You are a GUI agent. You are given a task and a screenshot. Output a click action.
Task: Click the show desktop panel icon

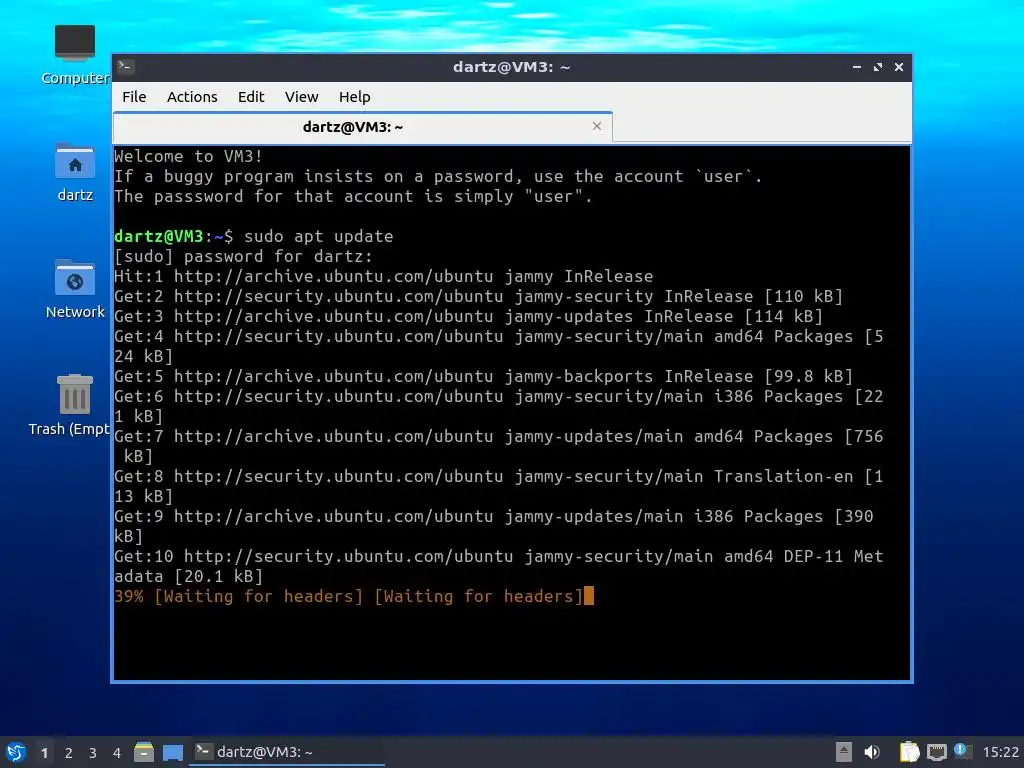click(x=172, y=753)
